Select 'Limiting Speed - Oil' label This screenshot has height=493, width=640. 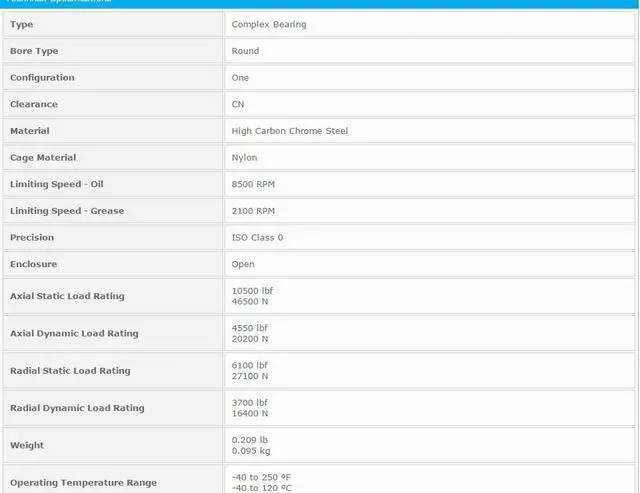click(56, 184)
